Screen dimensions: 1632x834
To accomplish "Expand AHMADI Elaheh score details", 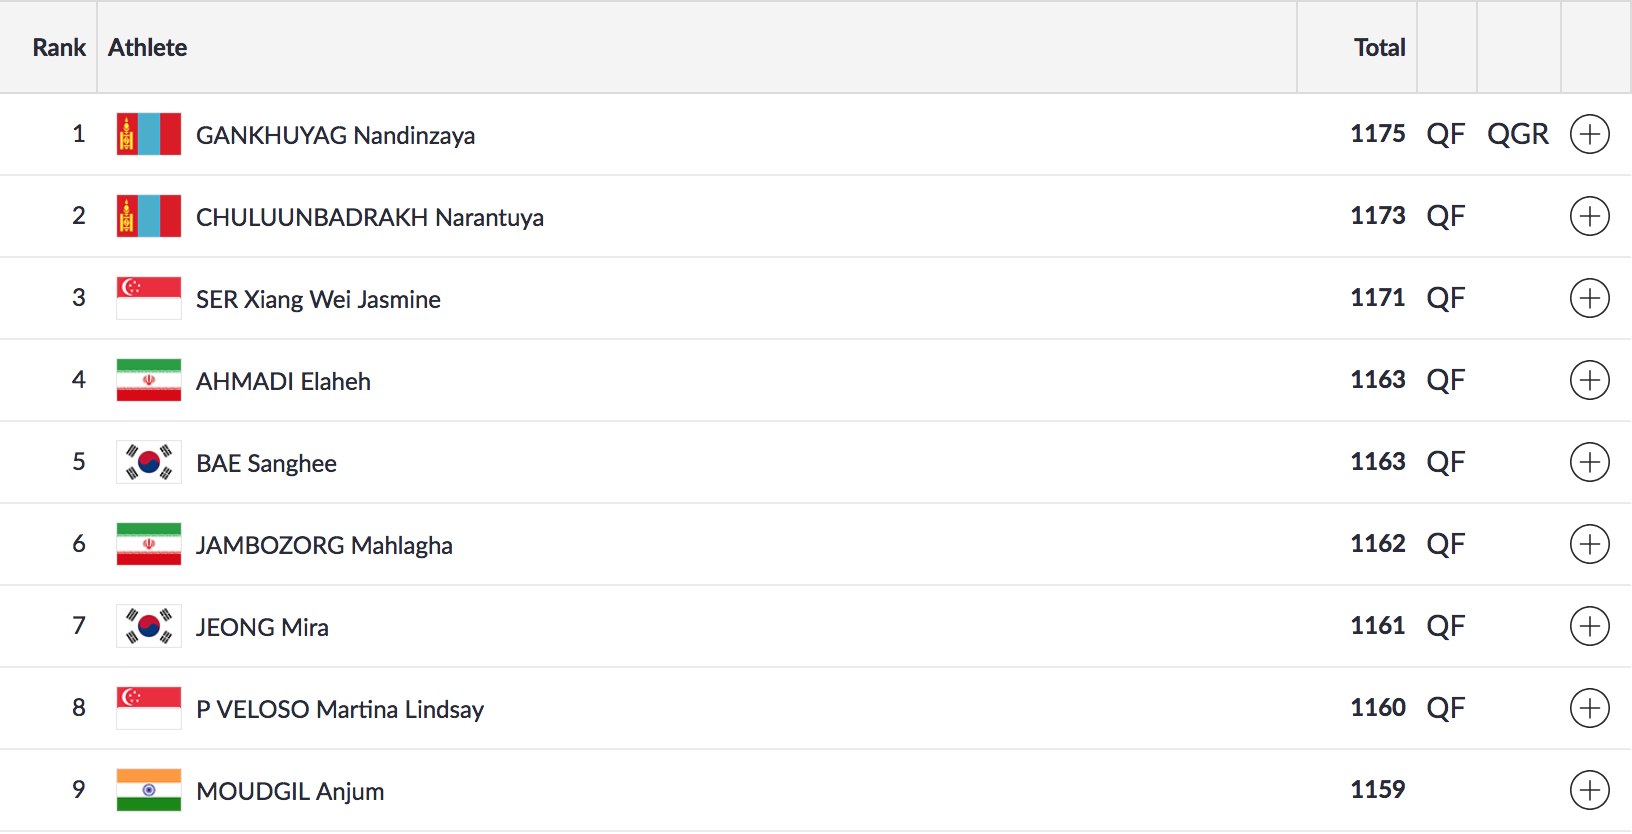I will 1589,380.
